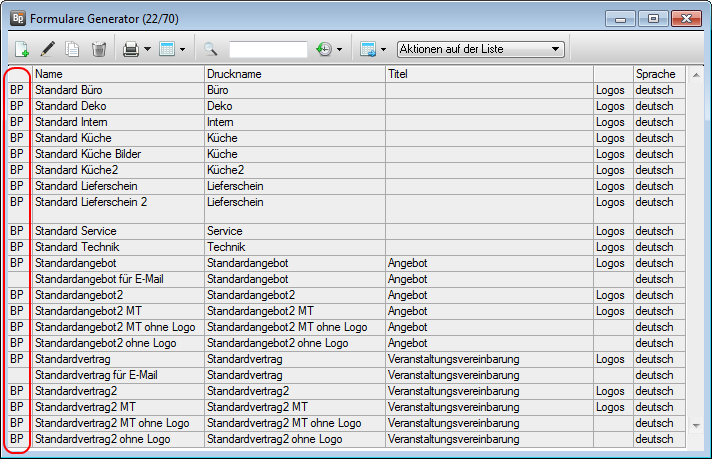Viewport: 712px width, 459px height.
Task: Sort by the Name column header
Action: (x=117, y=74)
